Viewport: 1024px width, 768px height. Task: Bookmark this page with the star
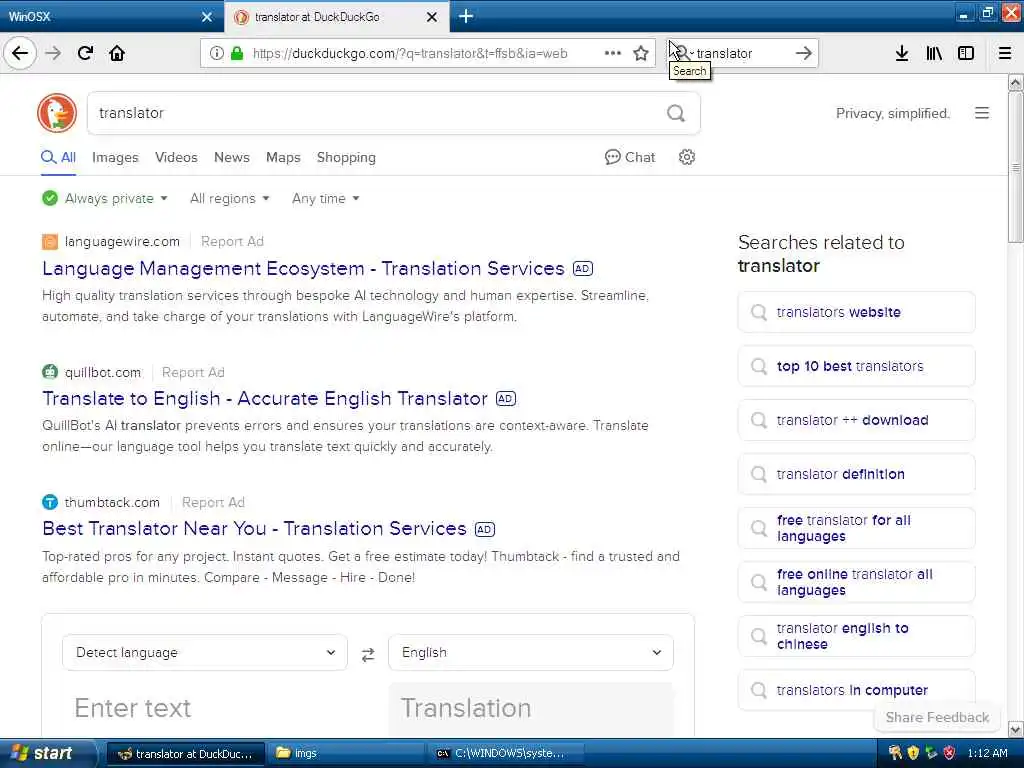(x=641, y=53)
